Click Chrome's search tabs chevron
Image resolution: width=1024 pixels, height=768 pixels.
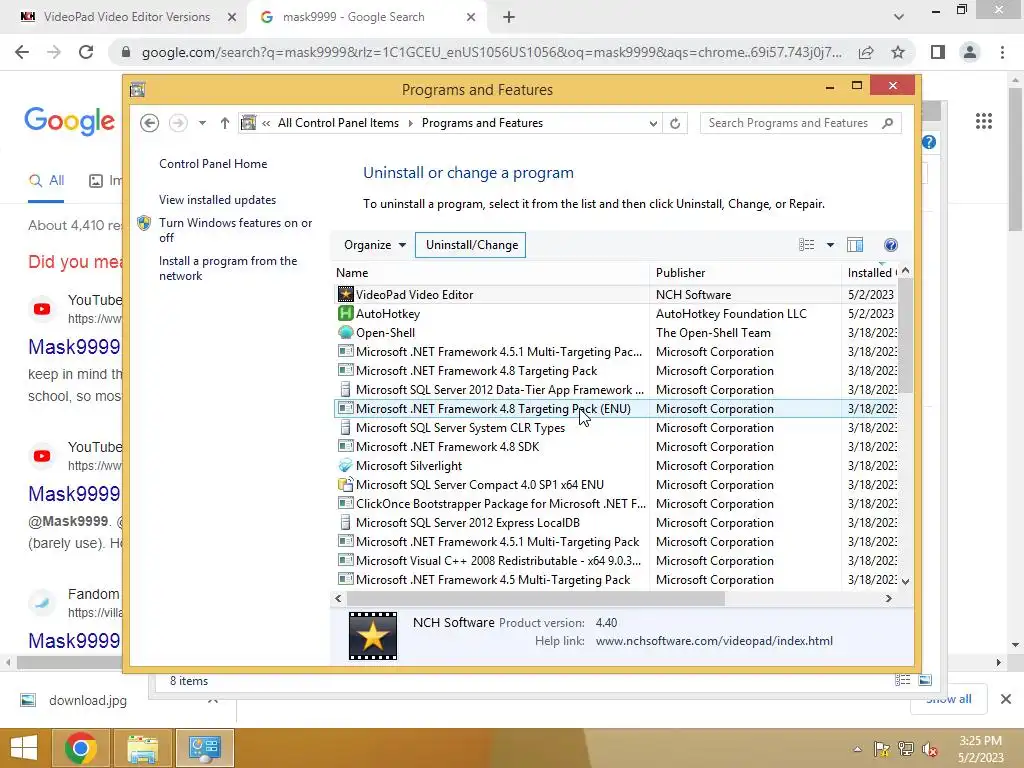point(899,17)
